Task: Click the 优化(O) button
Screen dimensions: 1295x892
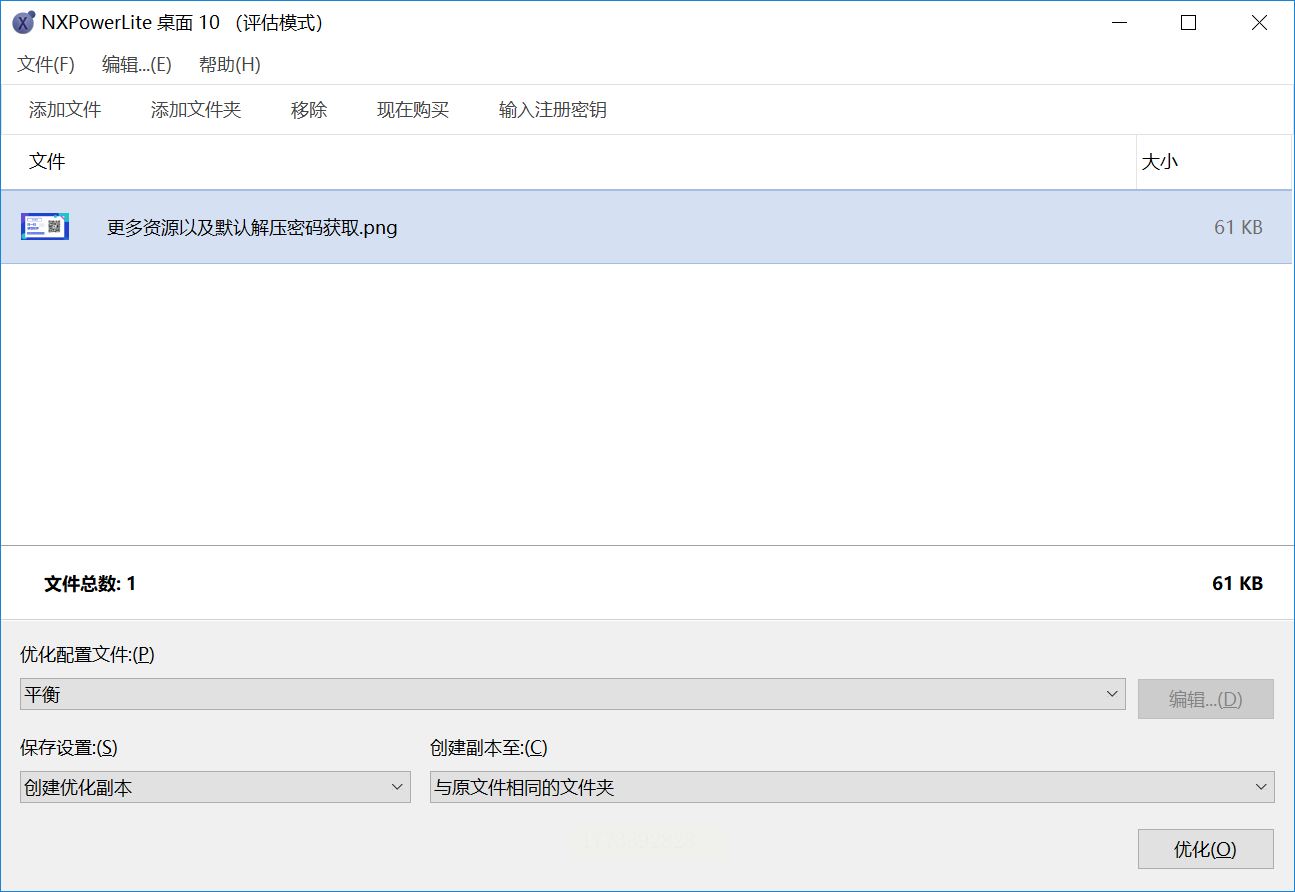Action: pyautogui.click(x=1206, y=849)
